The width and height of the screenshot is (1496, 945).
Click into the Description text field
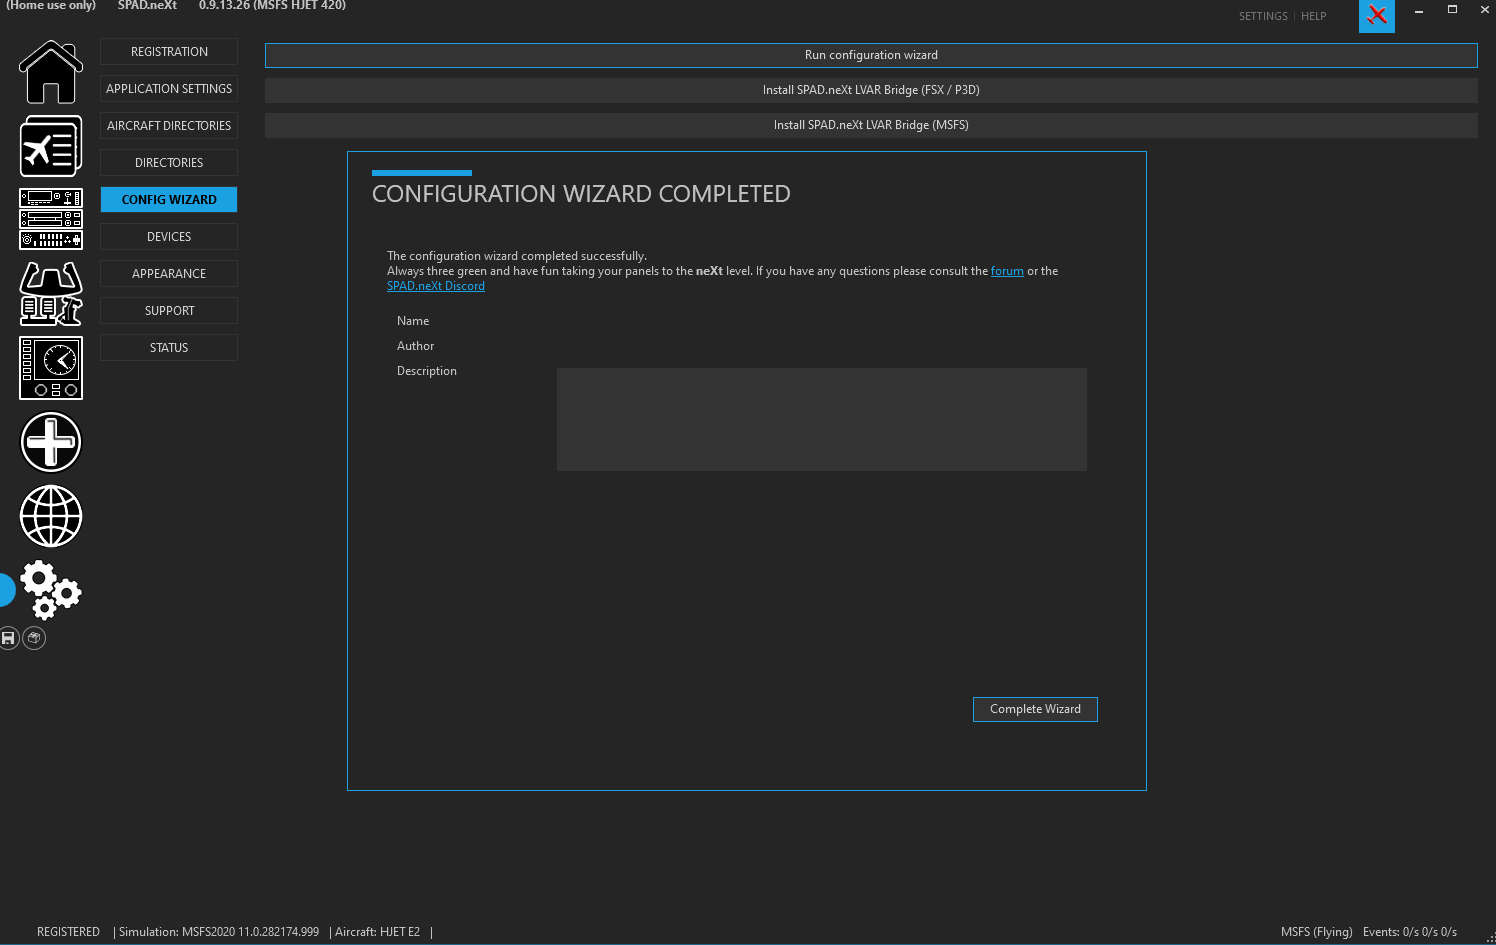(x=822, y=419)
